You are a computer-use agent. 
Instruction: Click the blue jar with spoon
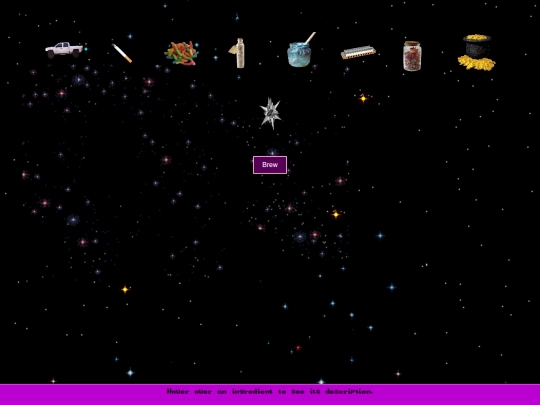[301, 50]
